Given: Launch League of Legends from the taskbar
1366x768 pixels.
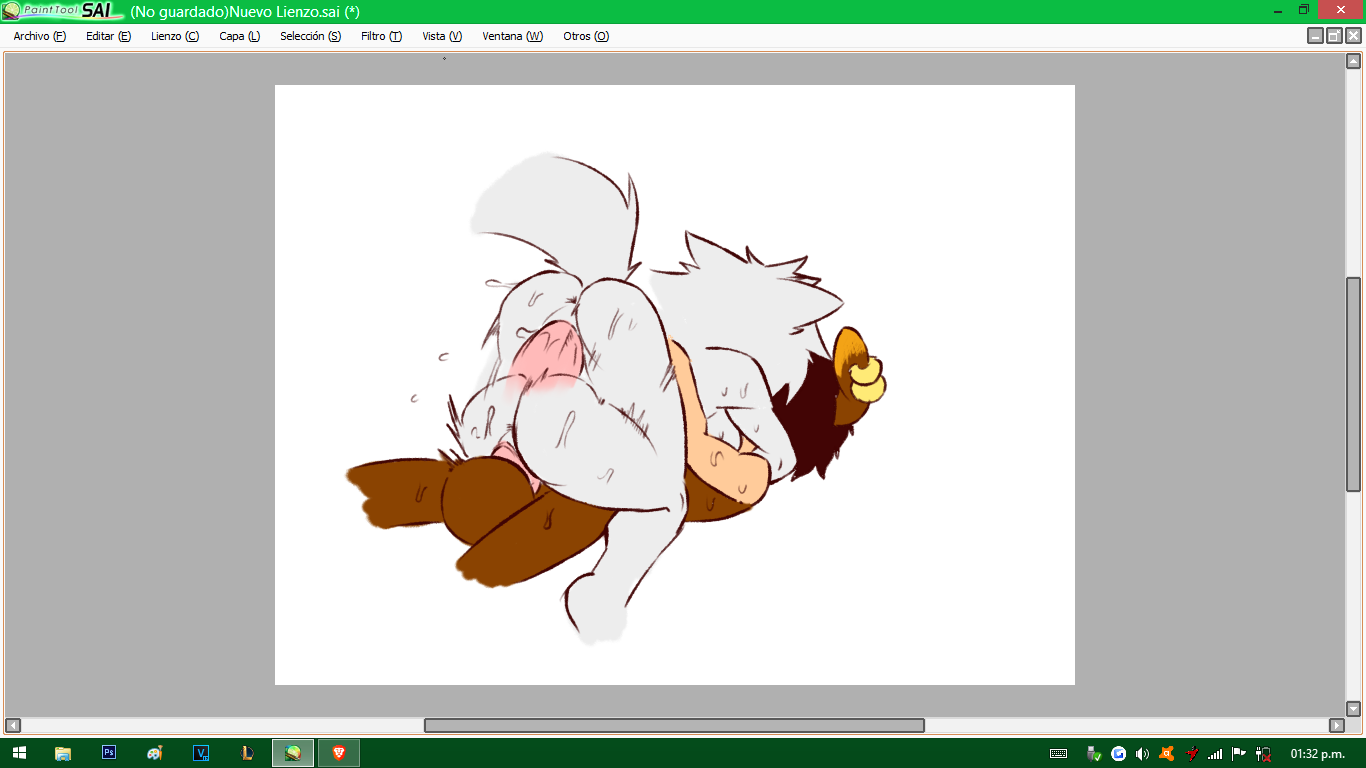Looking at the screenshot, I should tap(246, 753).
